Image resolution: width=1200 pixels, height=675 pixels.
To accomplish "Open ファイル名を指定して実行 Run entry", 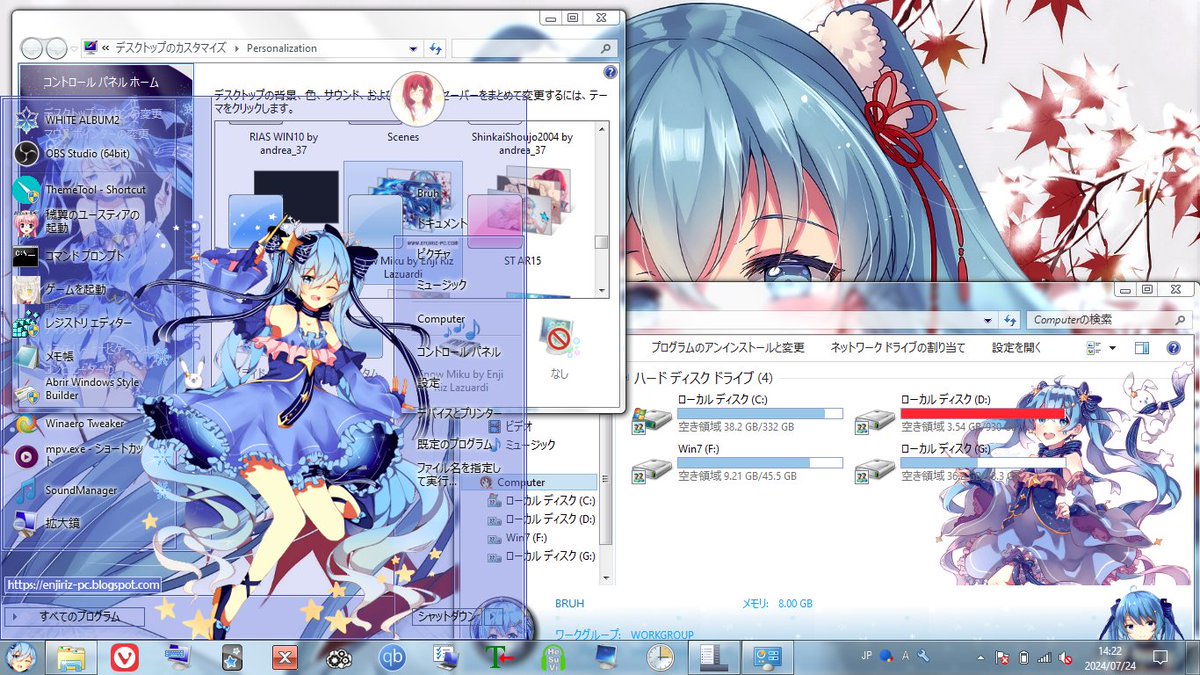I will pos(458,474).
